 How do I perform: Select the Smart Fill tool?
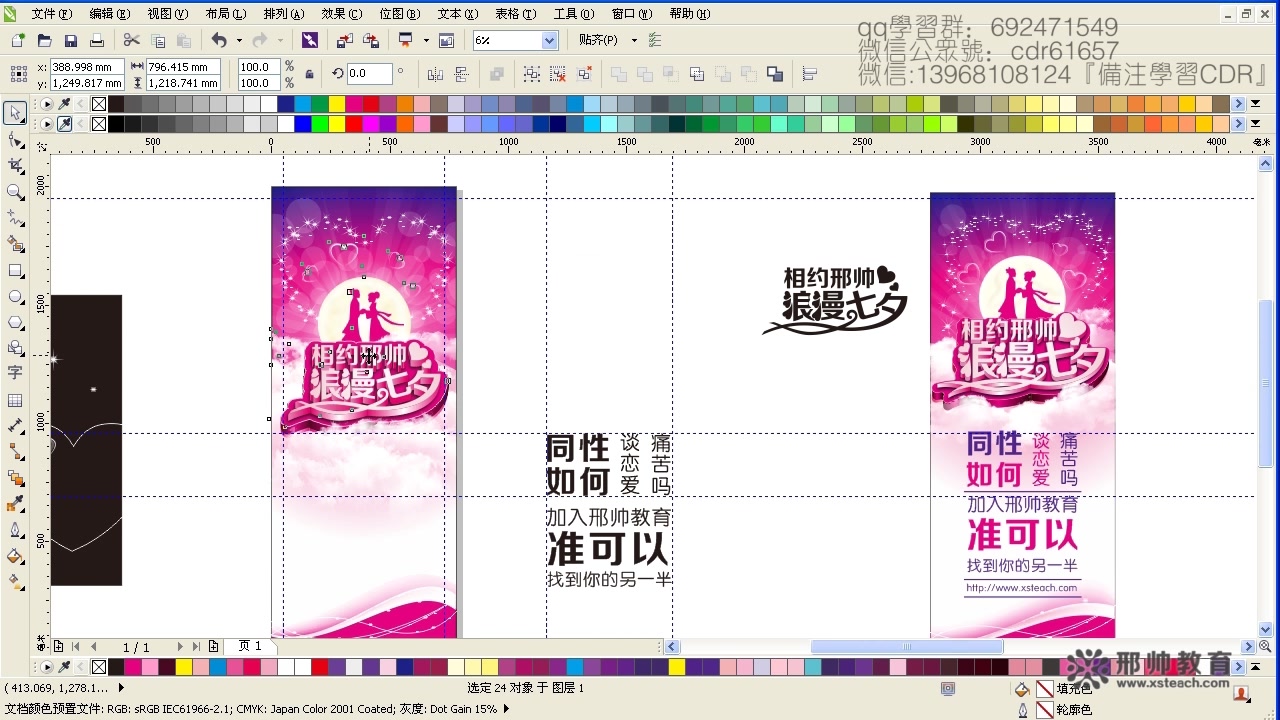click(15, 244)
